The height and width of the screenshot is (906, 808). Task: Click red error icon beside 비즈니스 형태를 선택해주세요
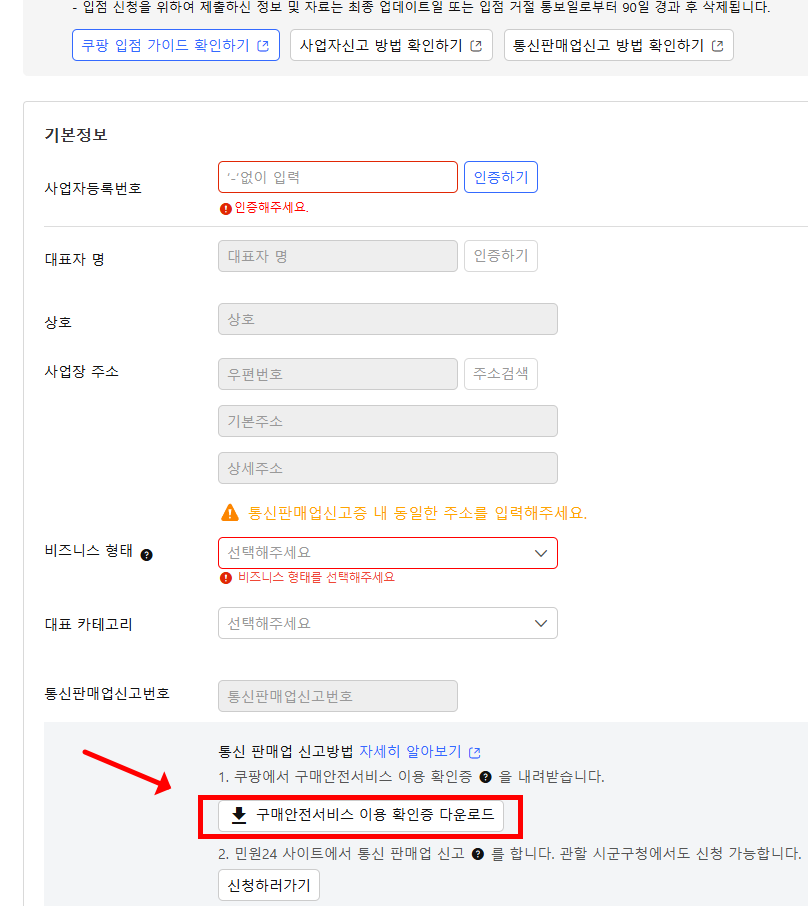click(x=225, y=578)
